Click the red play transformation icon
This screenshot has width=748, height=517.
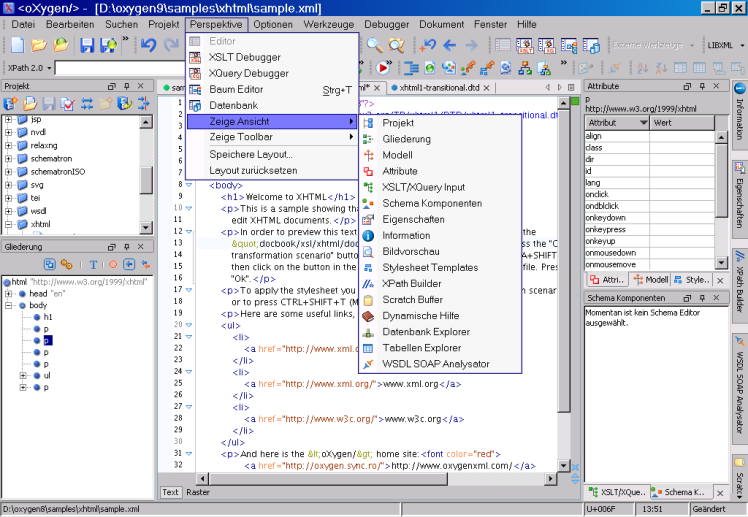pos(383,68)
